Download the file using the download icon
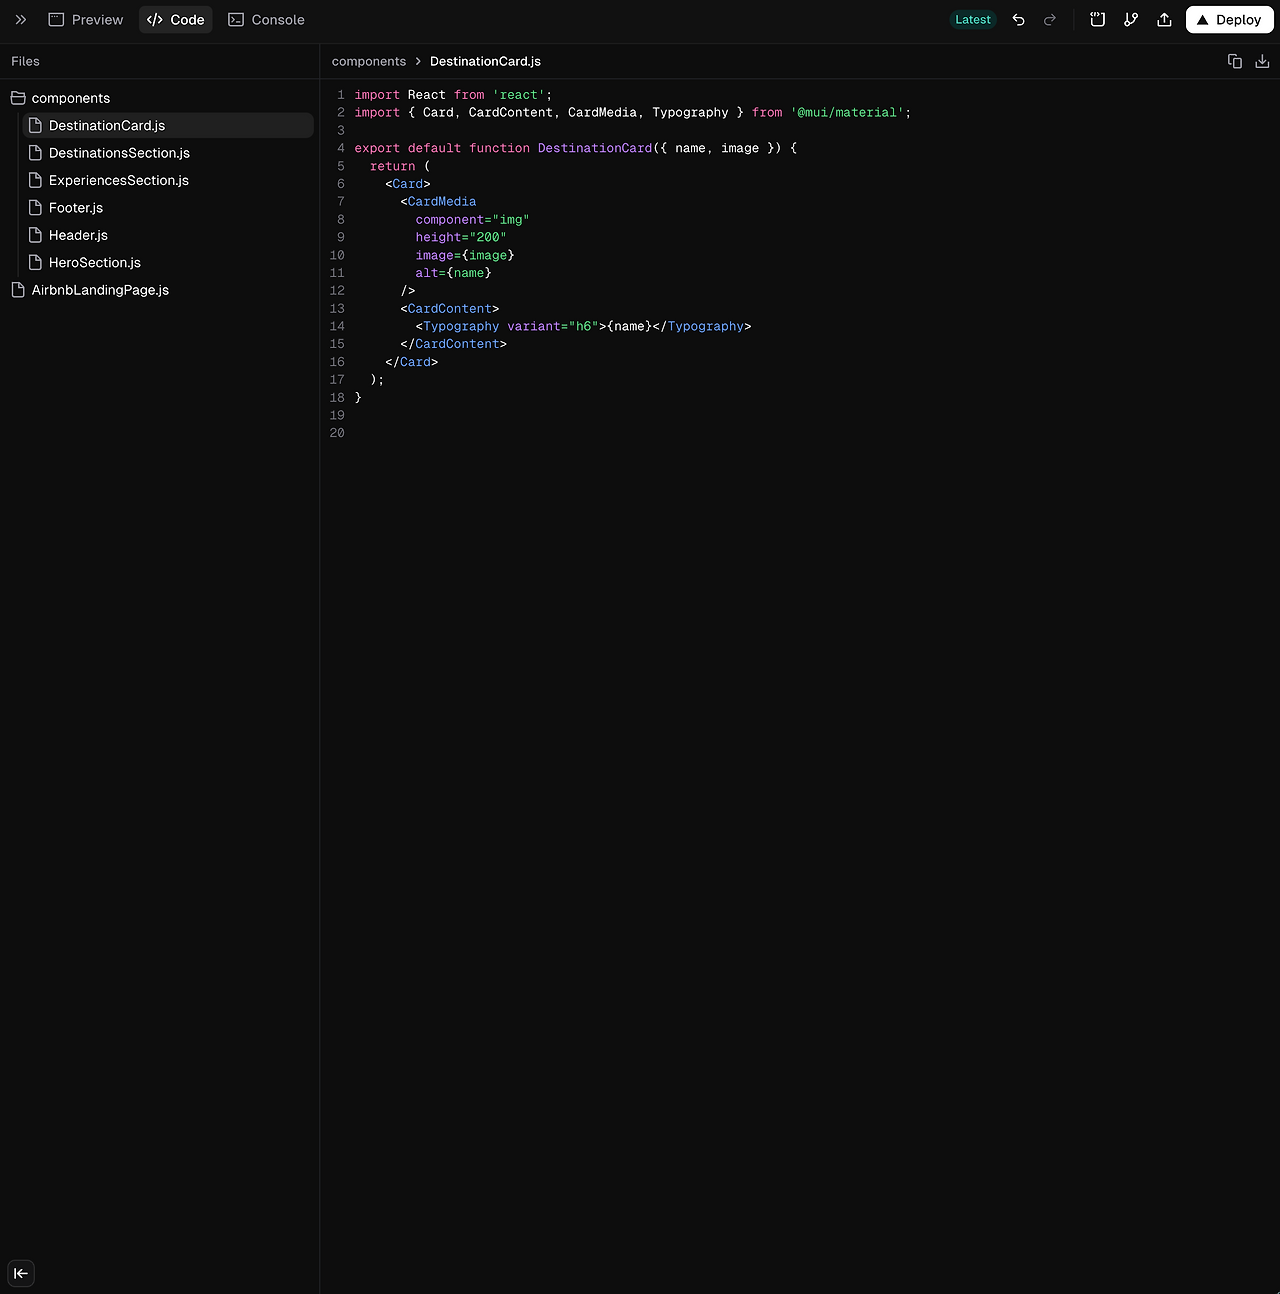 click(x=1262, y=61)
